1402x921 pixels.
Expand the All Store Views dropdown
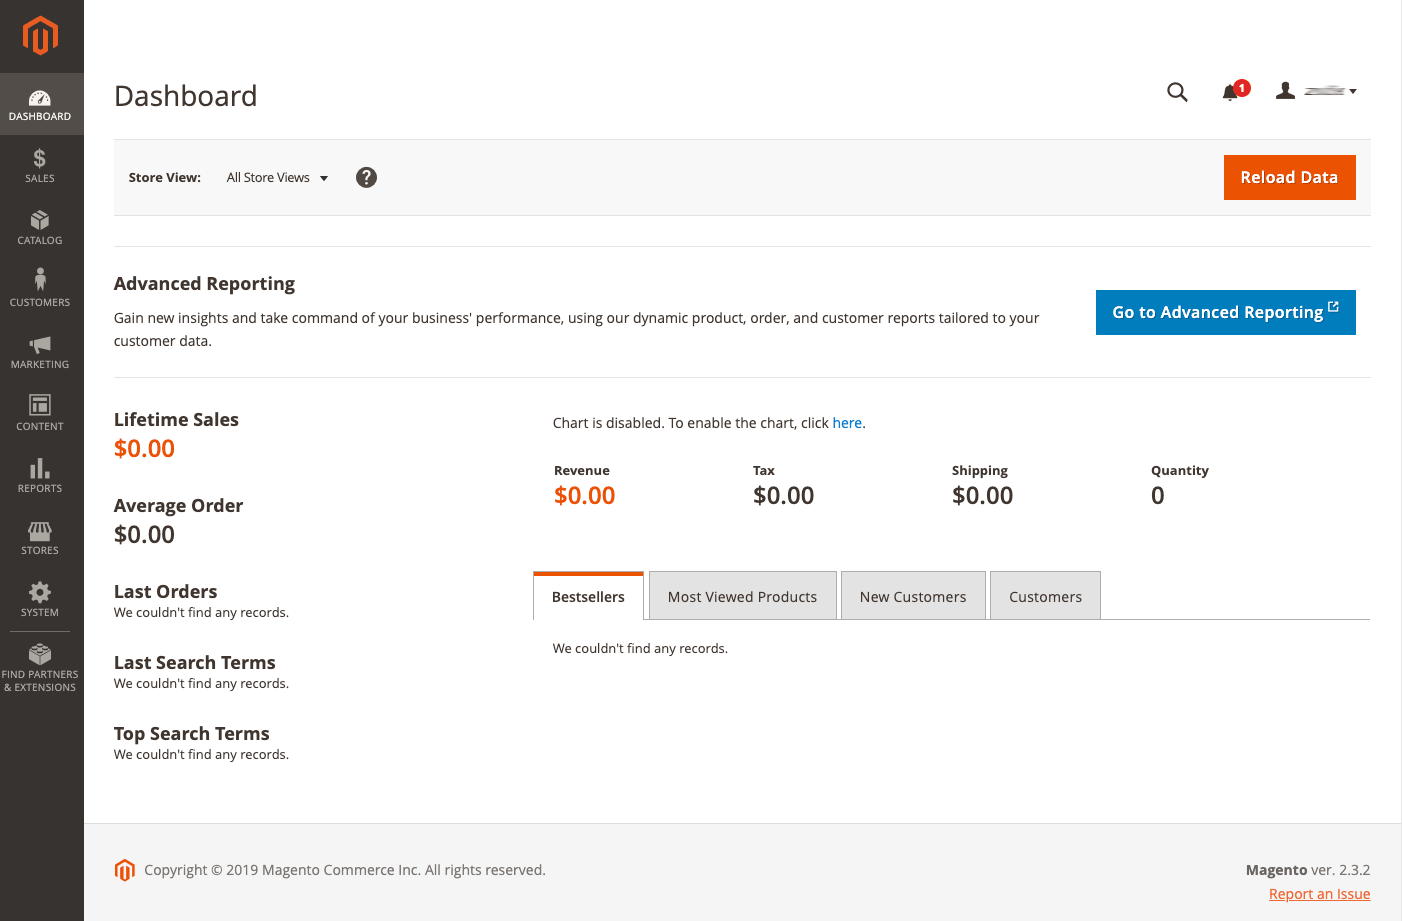pyautogui.click(x=277, y=178)
